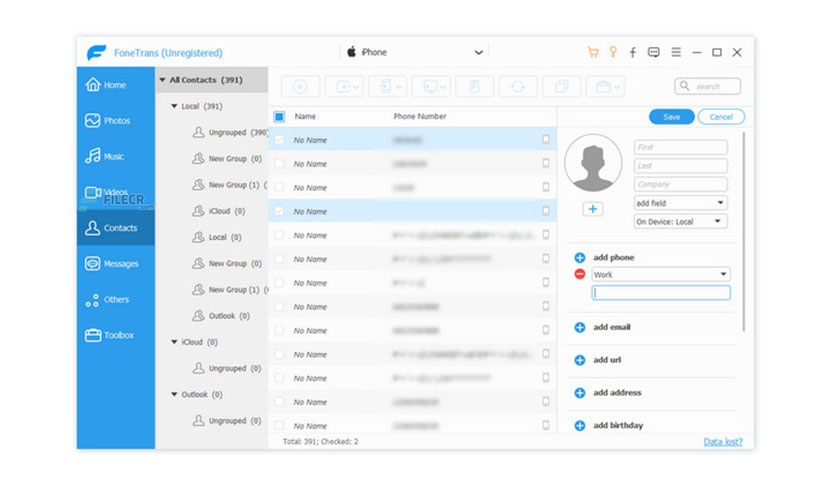Click the import contacts toolbar icon
Image resolution: width=836 pixels, height=484 pixels.
[344, 86]
